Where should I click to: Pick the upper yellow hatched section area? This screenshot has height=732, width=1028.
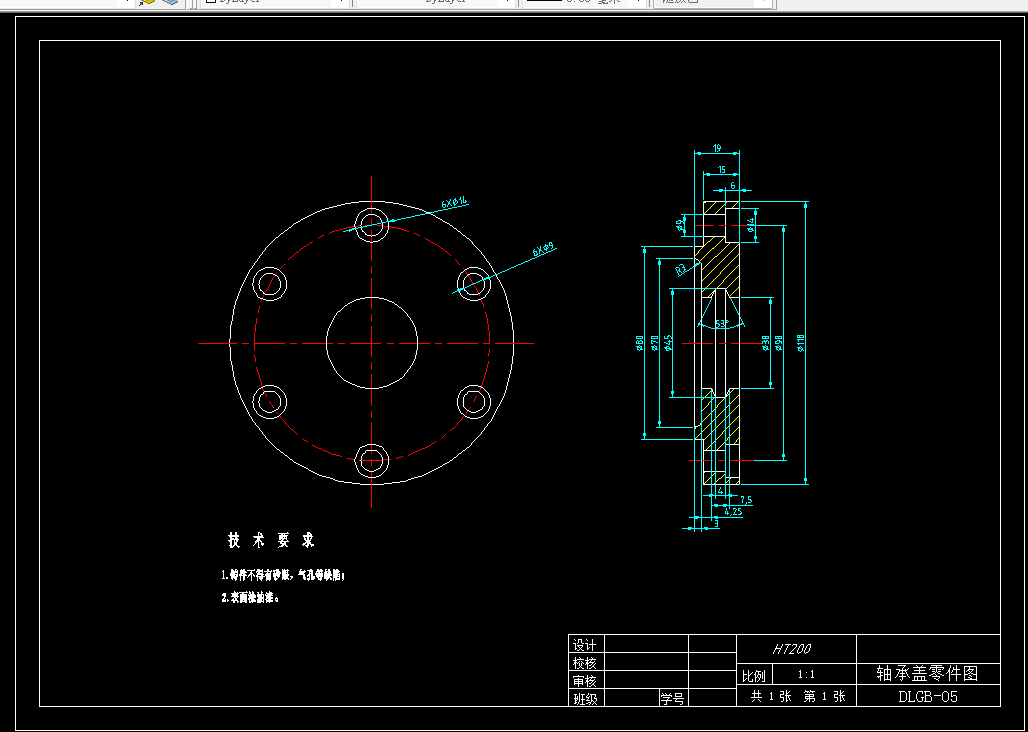[720, 265]
